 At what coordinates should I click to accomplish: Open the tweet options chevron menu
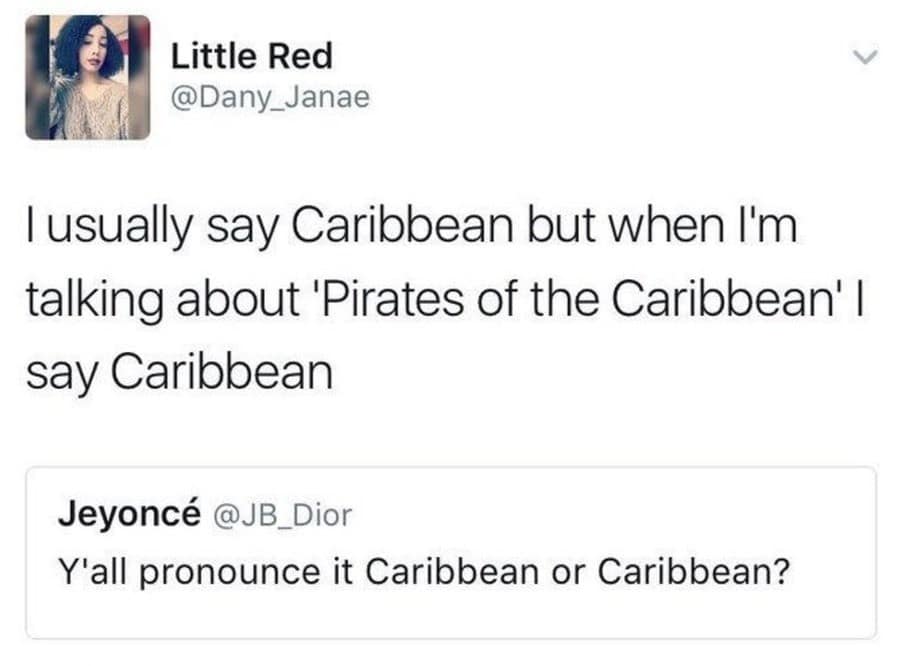pos(858,57)
